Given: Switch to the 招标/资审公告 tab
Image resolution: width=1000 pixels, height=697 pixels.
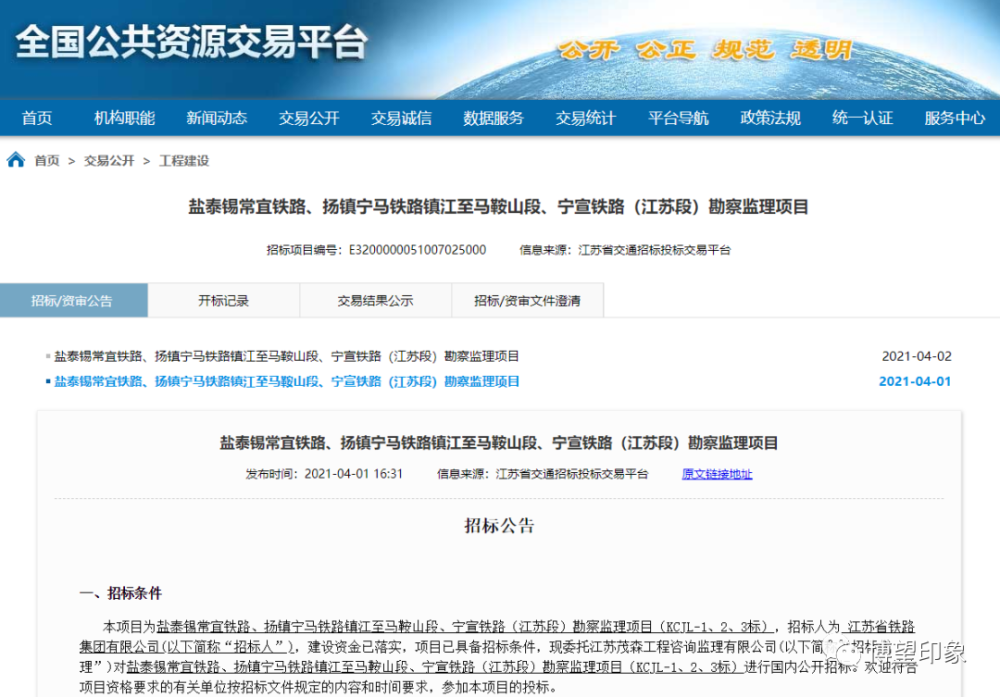Looking at the screenshot, I should (x=74, y=300).
